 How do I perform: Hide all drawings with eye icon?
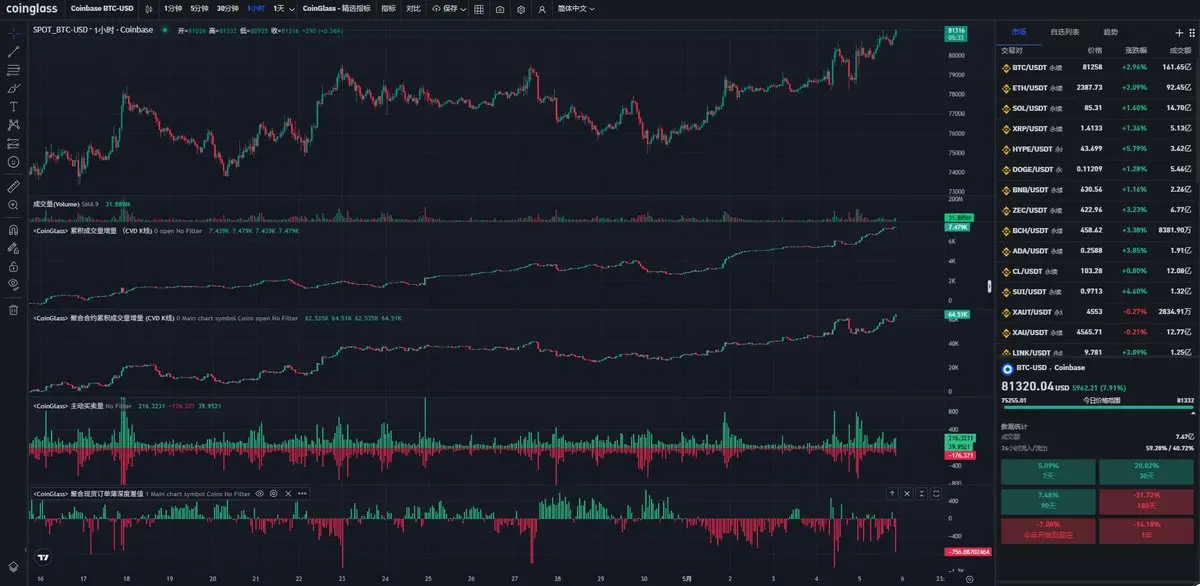click(14, 284)
